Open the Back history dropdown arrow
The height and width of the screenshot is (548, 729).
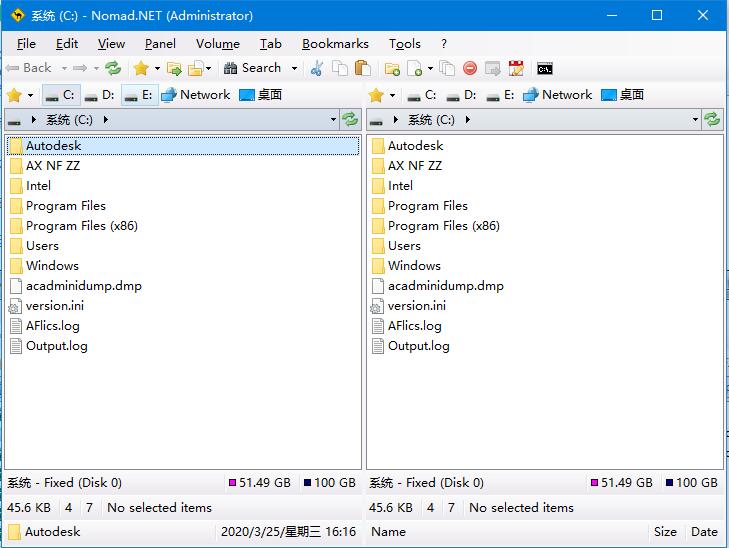click(64, 69)
